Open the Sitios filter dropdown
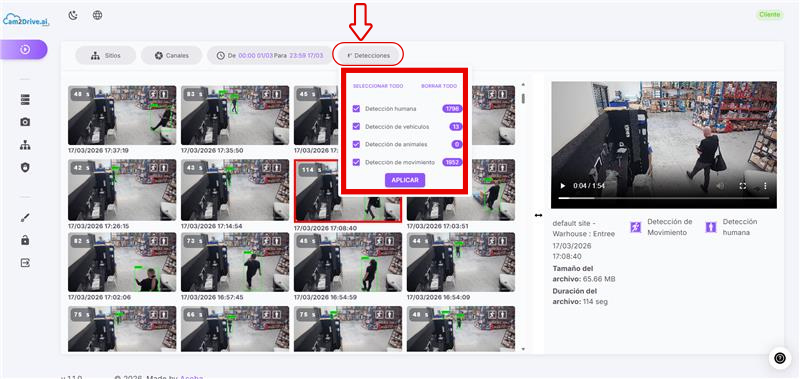 click(106, 55)
